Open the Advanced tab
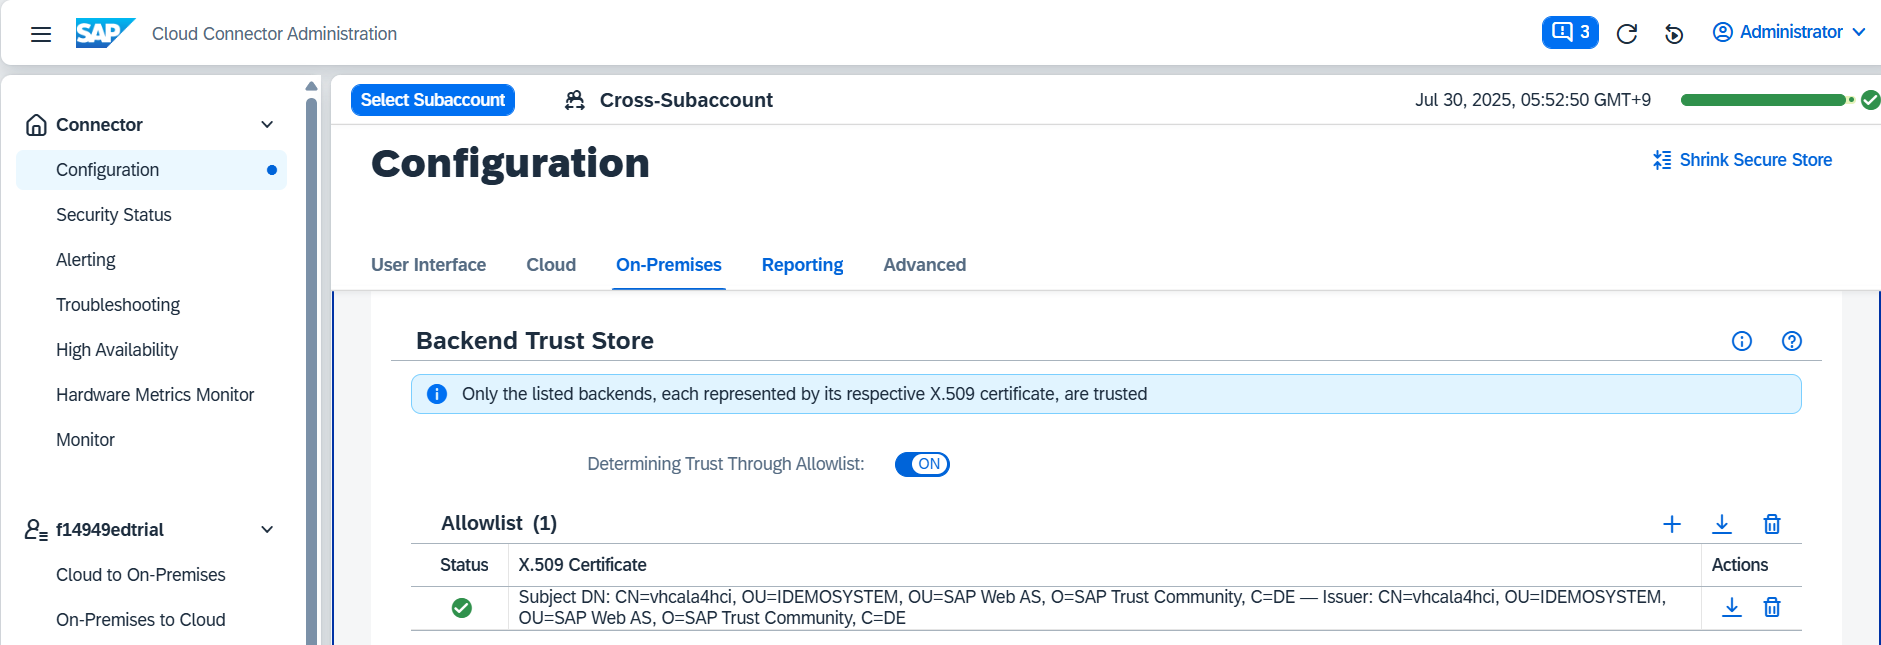This screenshot has height=645, width=1881. click(924, 265)
